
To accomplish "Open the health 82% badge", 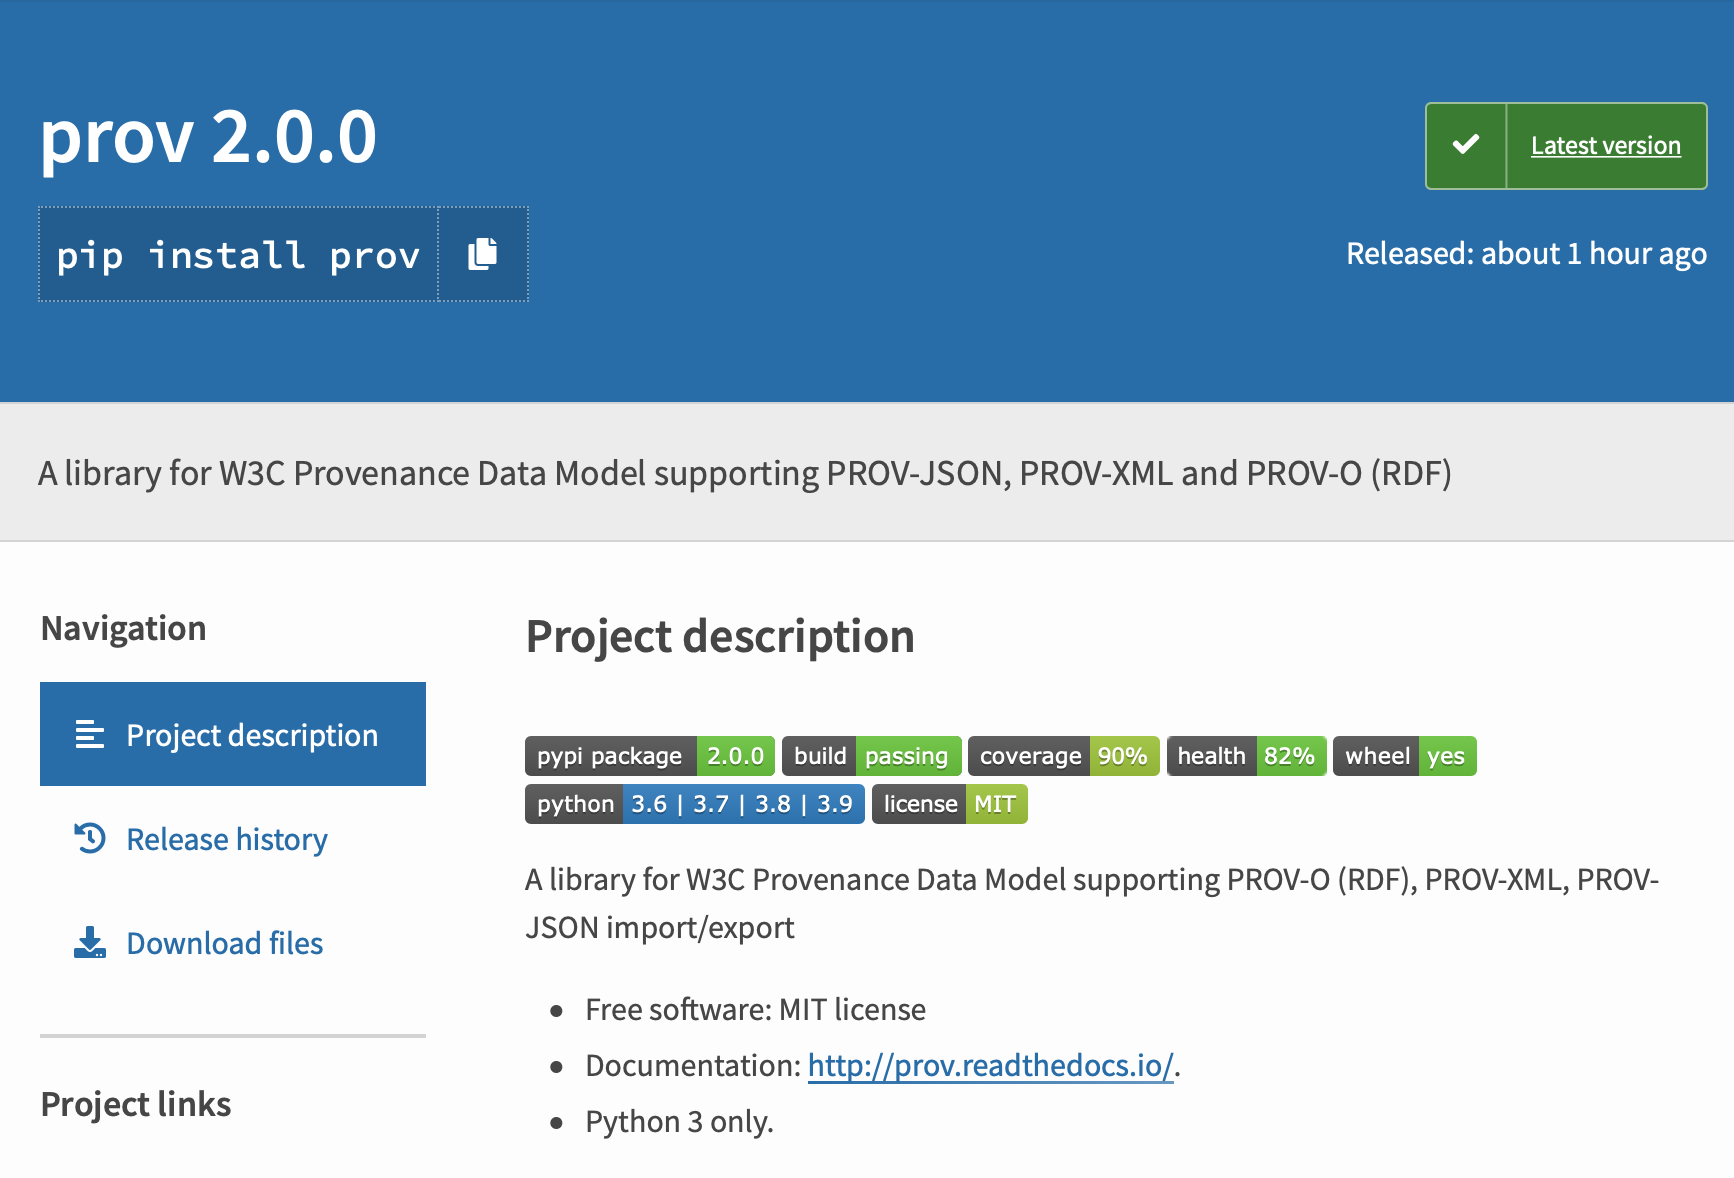I will pos(1247,756).
